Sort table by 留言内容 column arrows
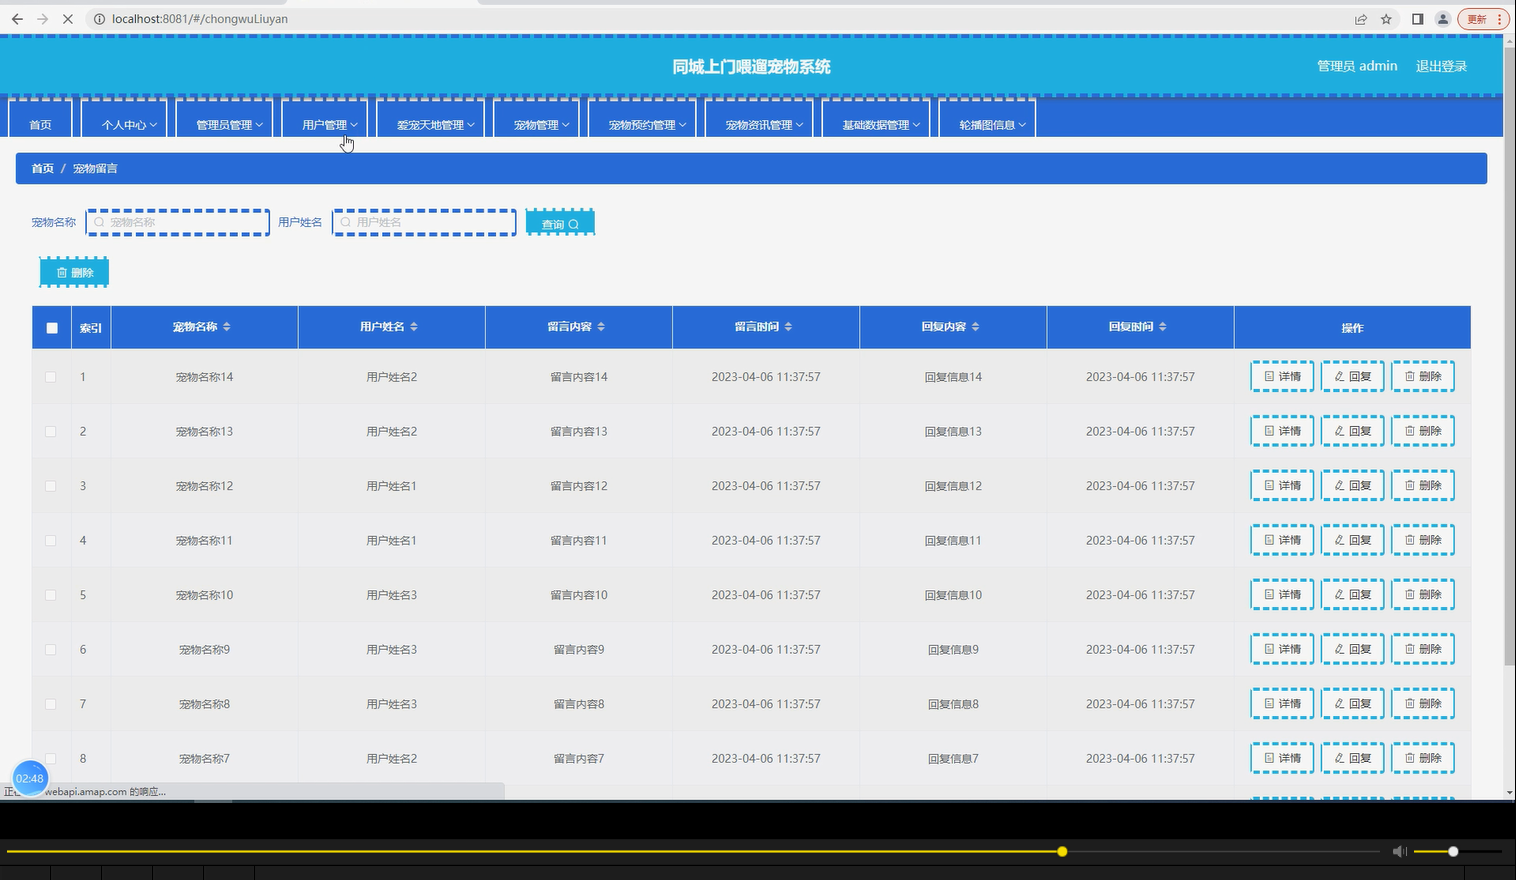Viewport: 1516px width, 880px height. click(601, 327)
